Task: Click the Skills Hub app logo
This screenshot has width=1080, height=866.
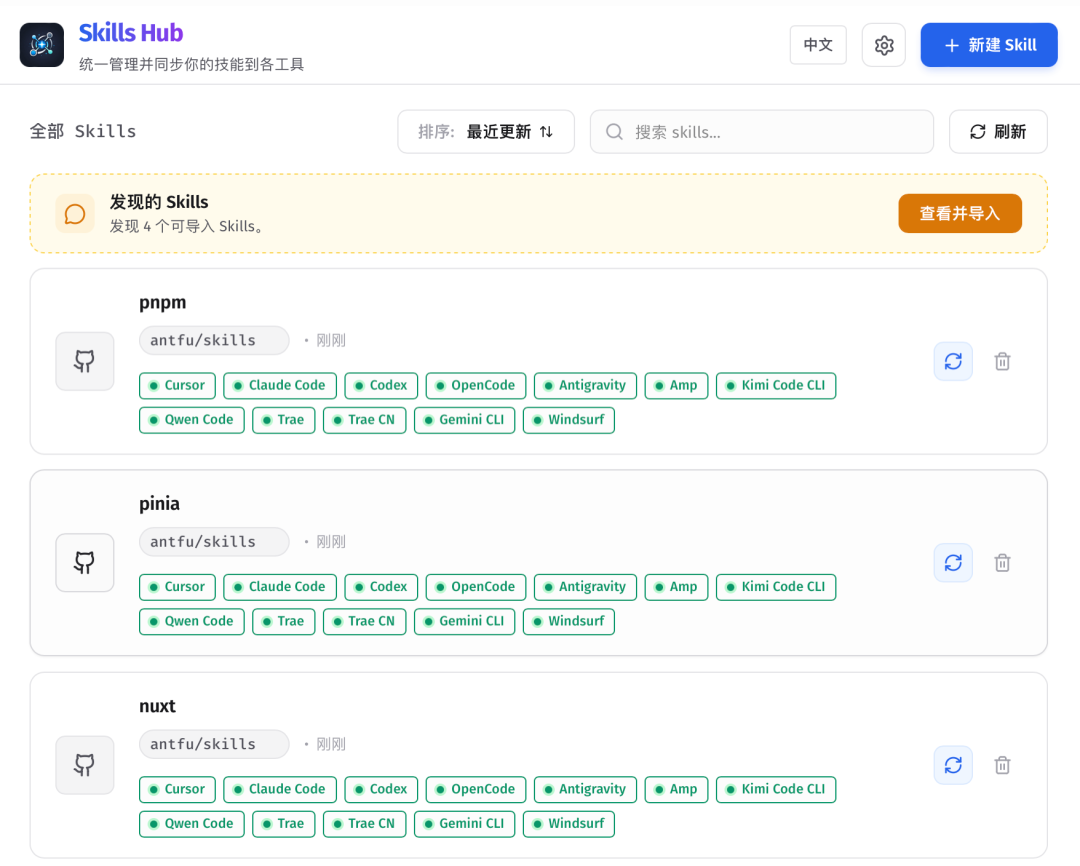Action: tap(42, 45)
